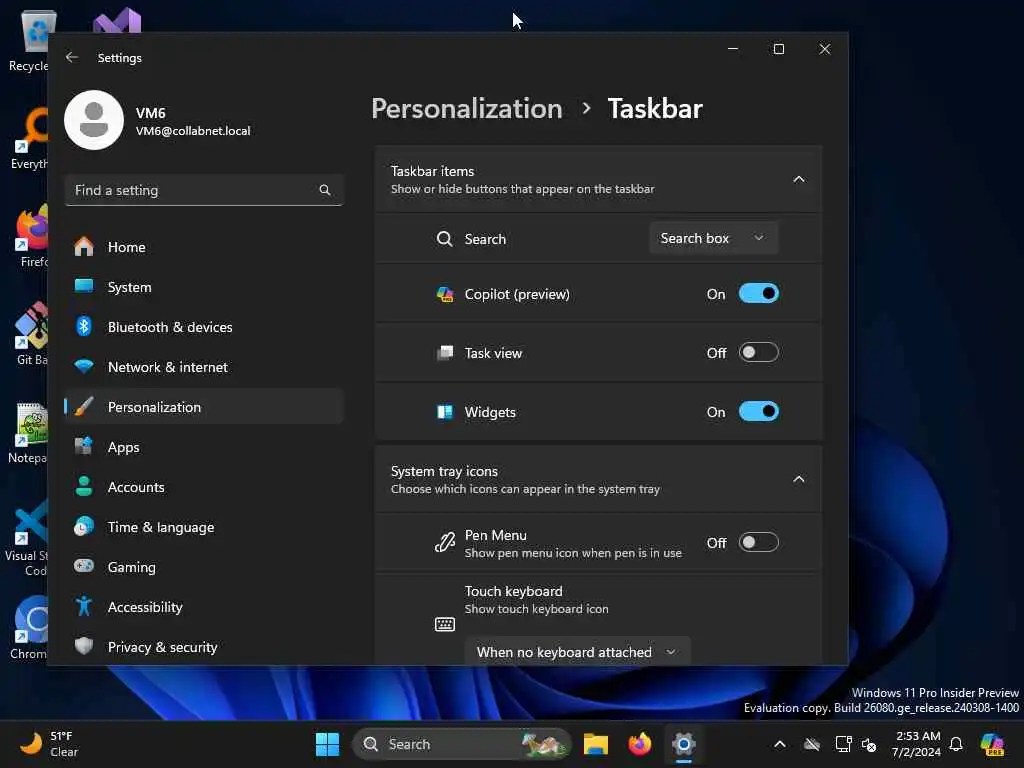The width and height of the screenshot is (1024, 768).
Task: Open Gaming settings page
Action: (x=204, y=566)
